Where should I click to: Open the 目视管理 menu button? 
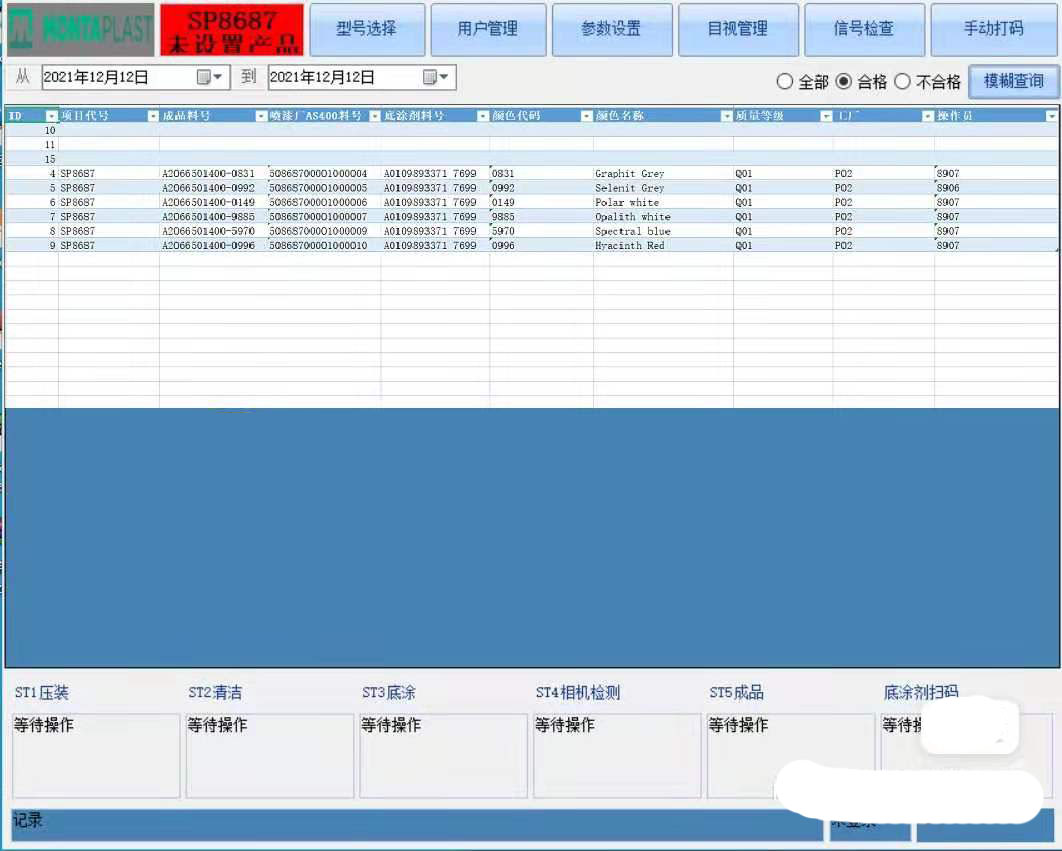click(738, 29)
